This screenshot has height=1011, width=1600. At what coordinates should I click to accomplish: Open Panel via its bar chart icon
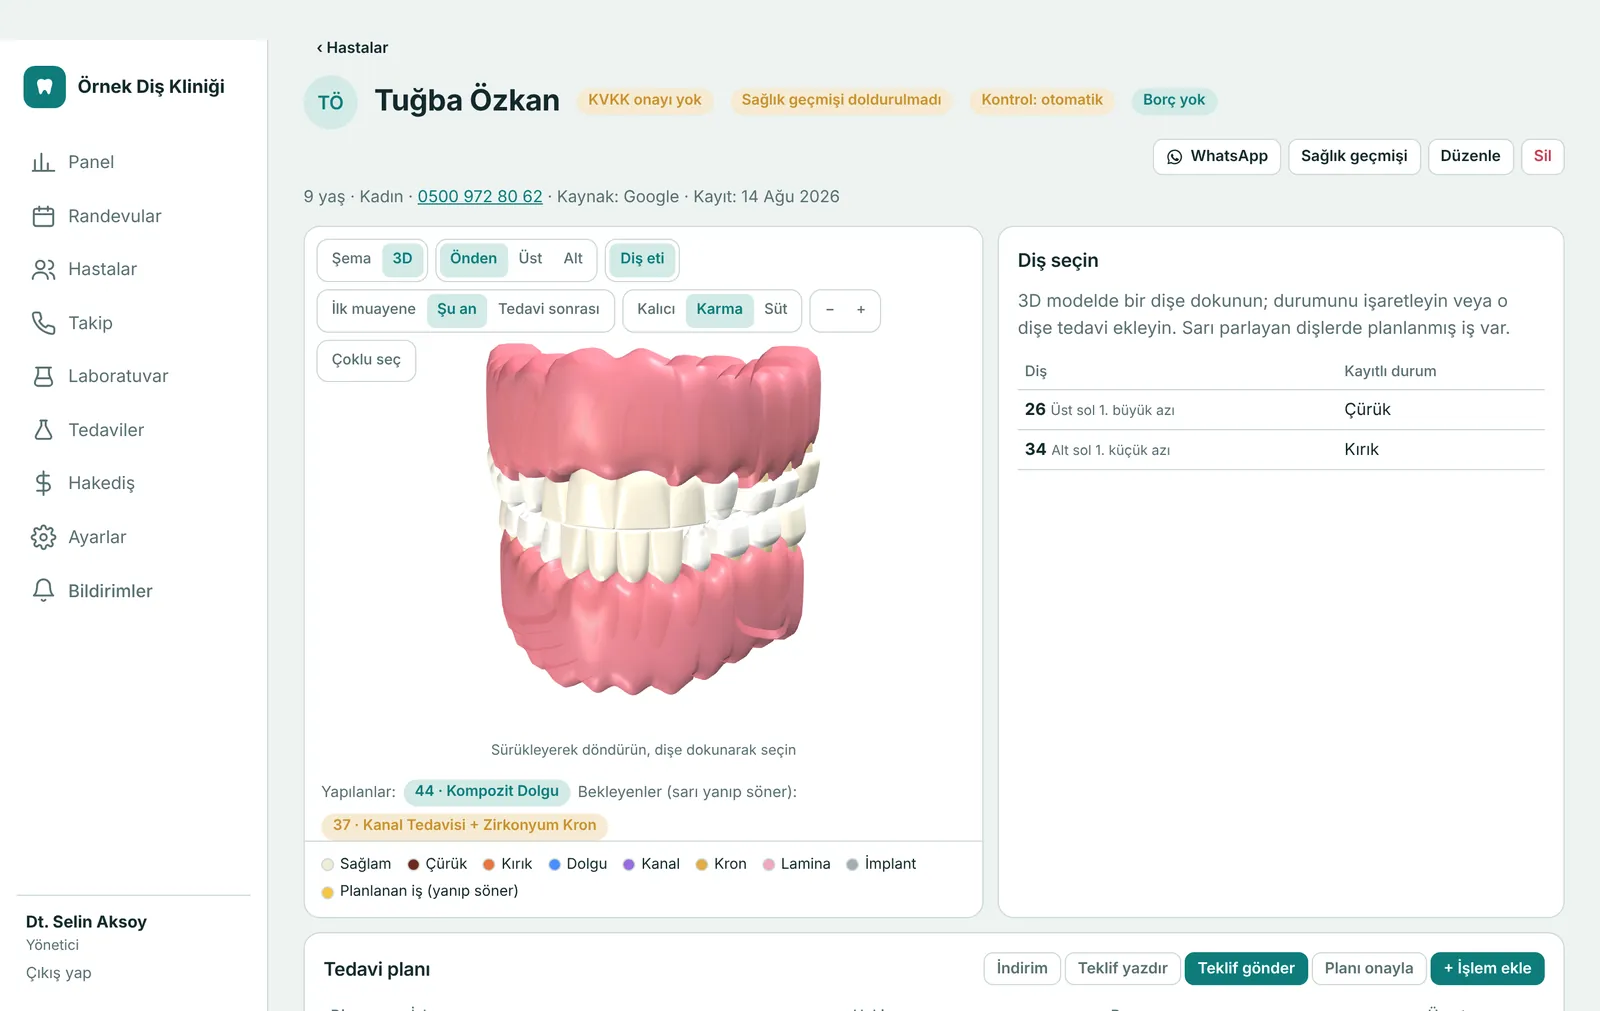[x=43, y=162]
